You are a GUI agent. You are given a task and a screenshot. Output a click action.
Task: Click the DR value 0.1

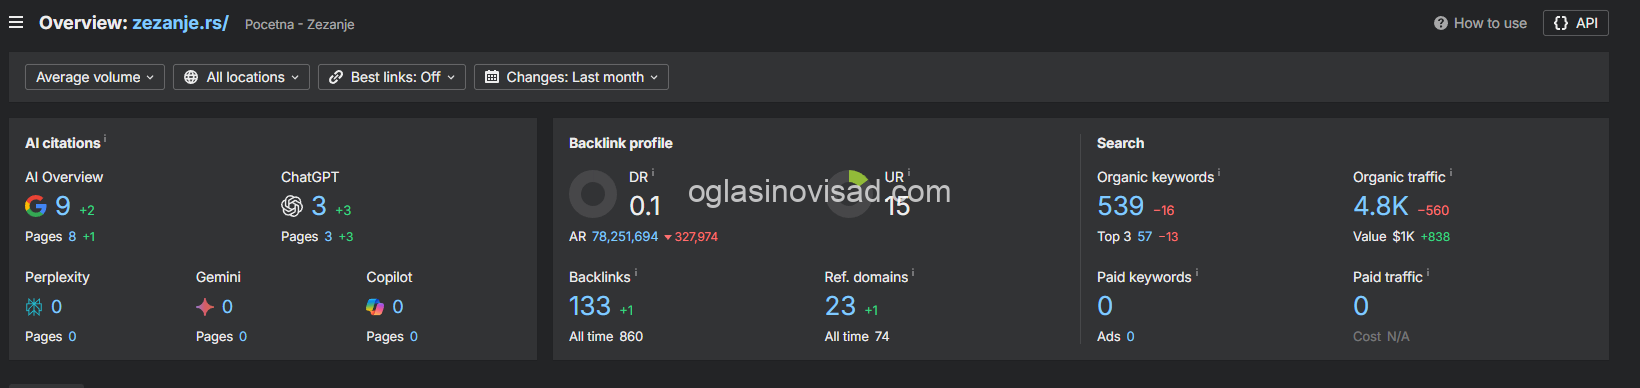tap(645, 206)
